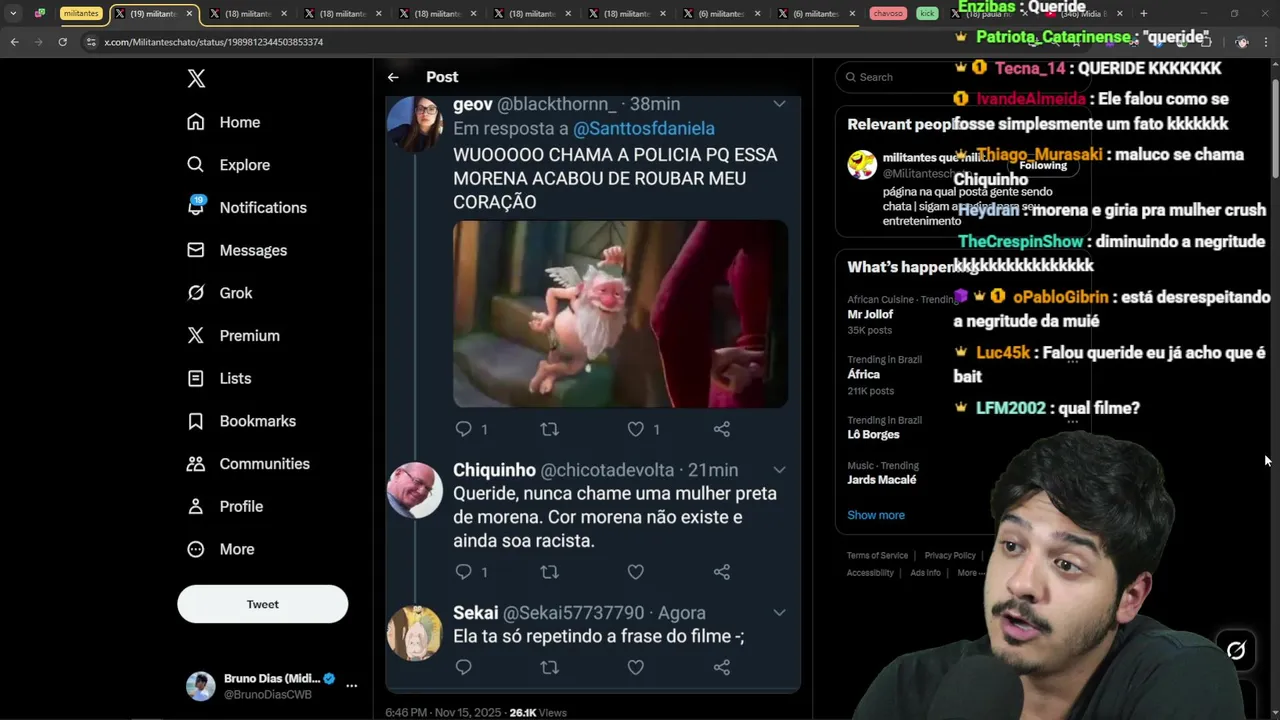Repost Chiquinho's post
Screen dimensions: 1280x720
pyautogui.click(x=549, y=572)
